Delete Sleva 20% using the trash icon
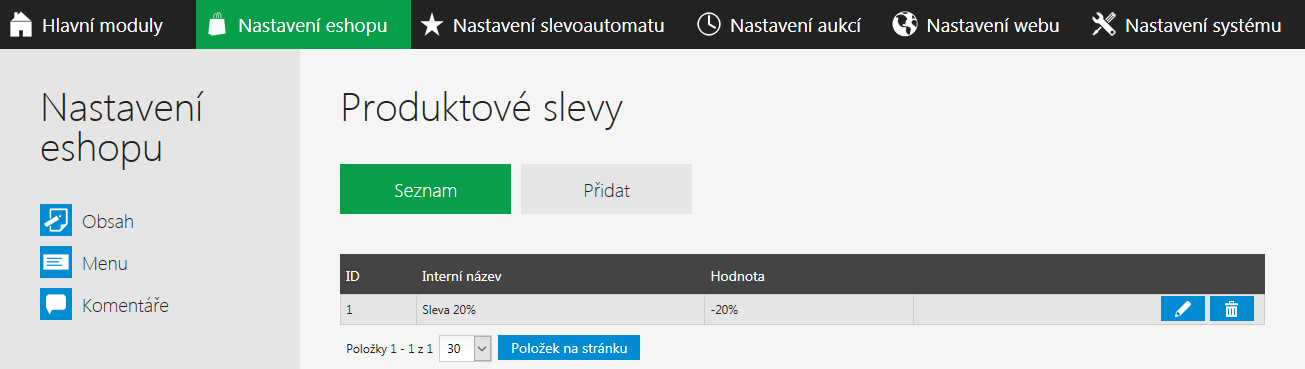The height and width of the screenshot is (369, 1305). pyautogui.click(x=1232, y=309)
